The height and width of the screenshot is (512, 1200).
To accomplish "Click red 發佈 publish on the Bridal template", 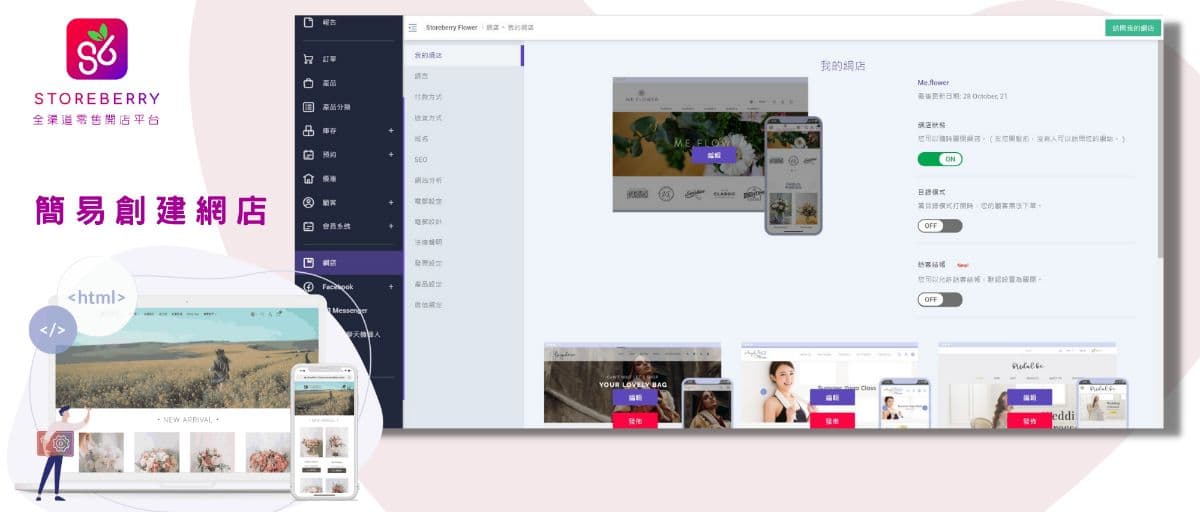I will pos(1029,420).
